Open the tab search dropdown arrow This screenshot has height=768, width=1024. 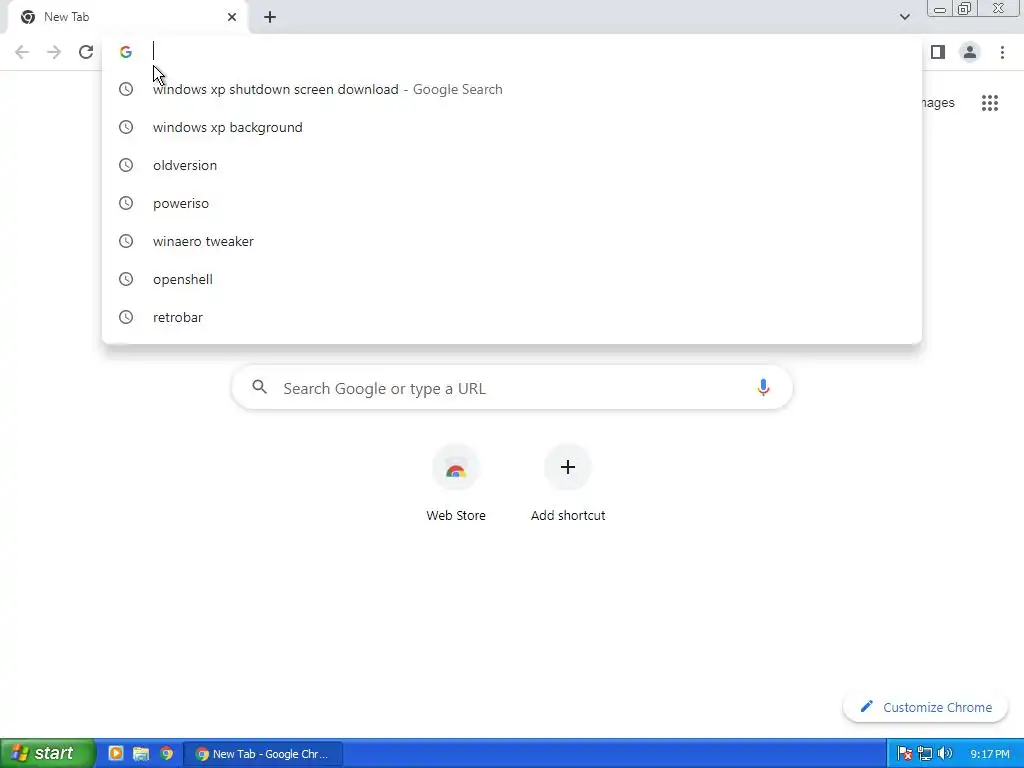click(x=904, y=17)
